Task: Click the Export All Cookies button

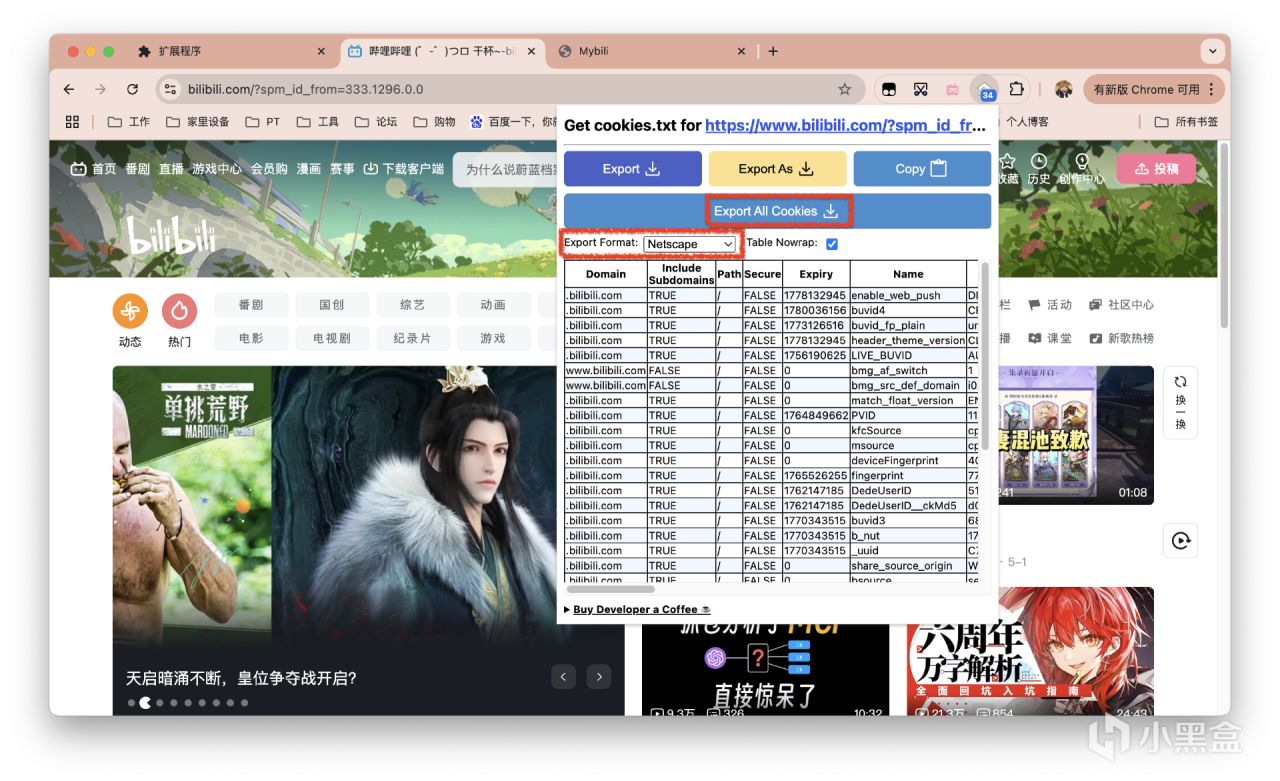Action: pyautogui.click(x=778, y=210)
